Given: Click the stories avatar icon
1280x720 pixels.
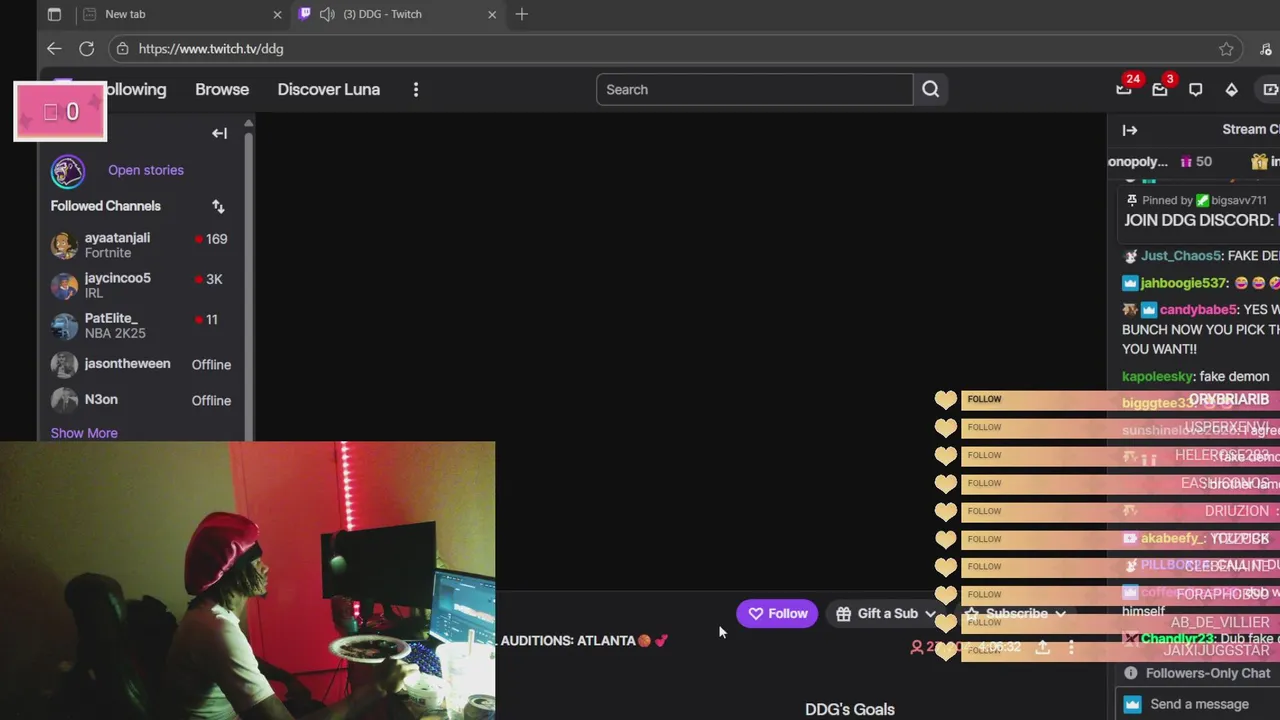Looking at the screenshot, I should [68, 171].
